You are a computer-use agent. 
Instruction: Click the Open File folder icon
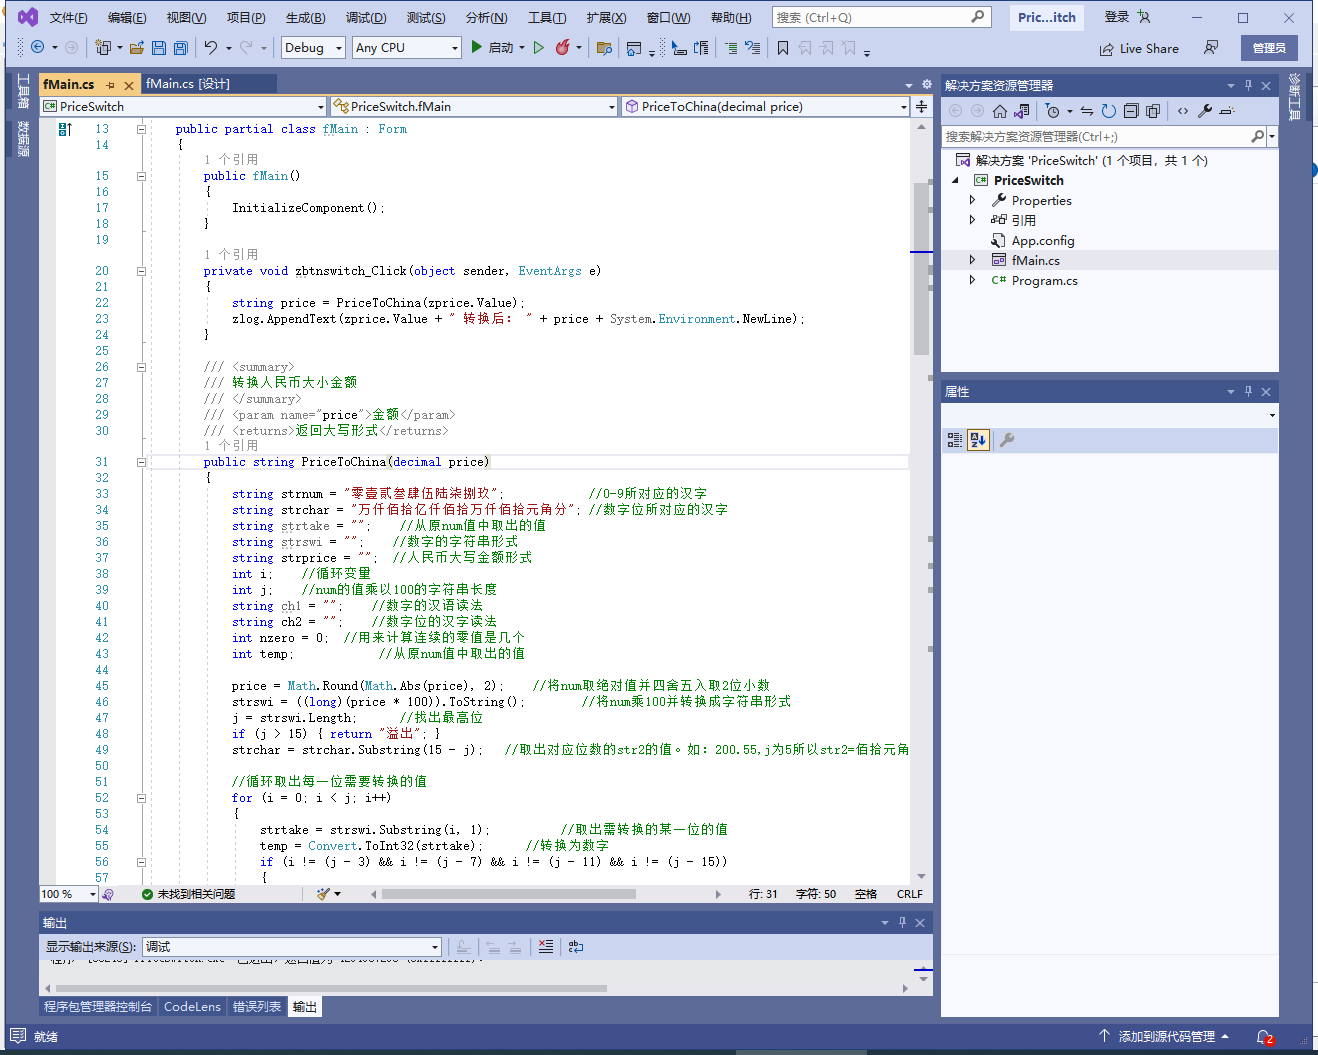pyautogui.click(x=137, y=47)
